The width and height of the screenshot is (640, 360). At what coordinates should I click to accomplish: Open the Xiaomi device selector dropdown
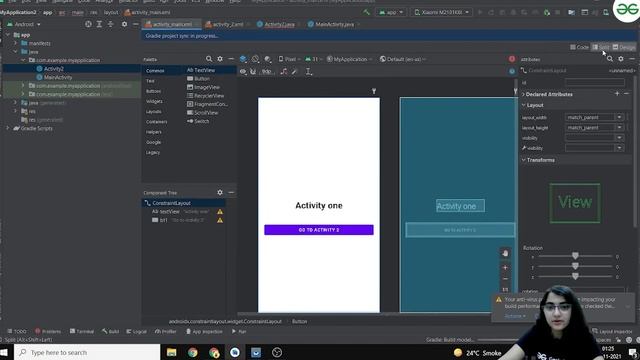click(442, 12)
